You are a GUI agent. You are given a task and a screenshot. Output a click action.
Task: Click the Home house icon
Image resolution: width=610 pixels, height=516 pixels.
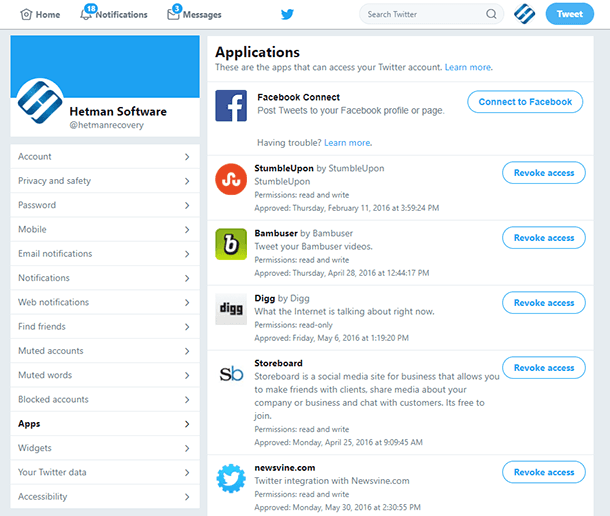(26, 14)
